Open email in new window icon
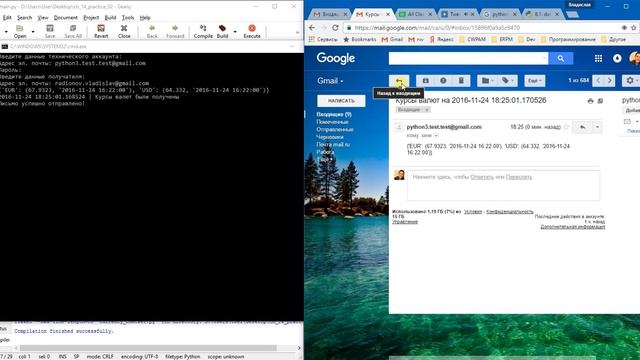Image resolution: width=640 pixels, height=360 pixels. pos(600,101)
